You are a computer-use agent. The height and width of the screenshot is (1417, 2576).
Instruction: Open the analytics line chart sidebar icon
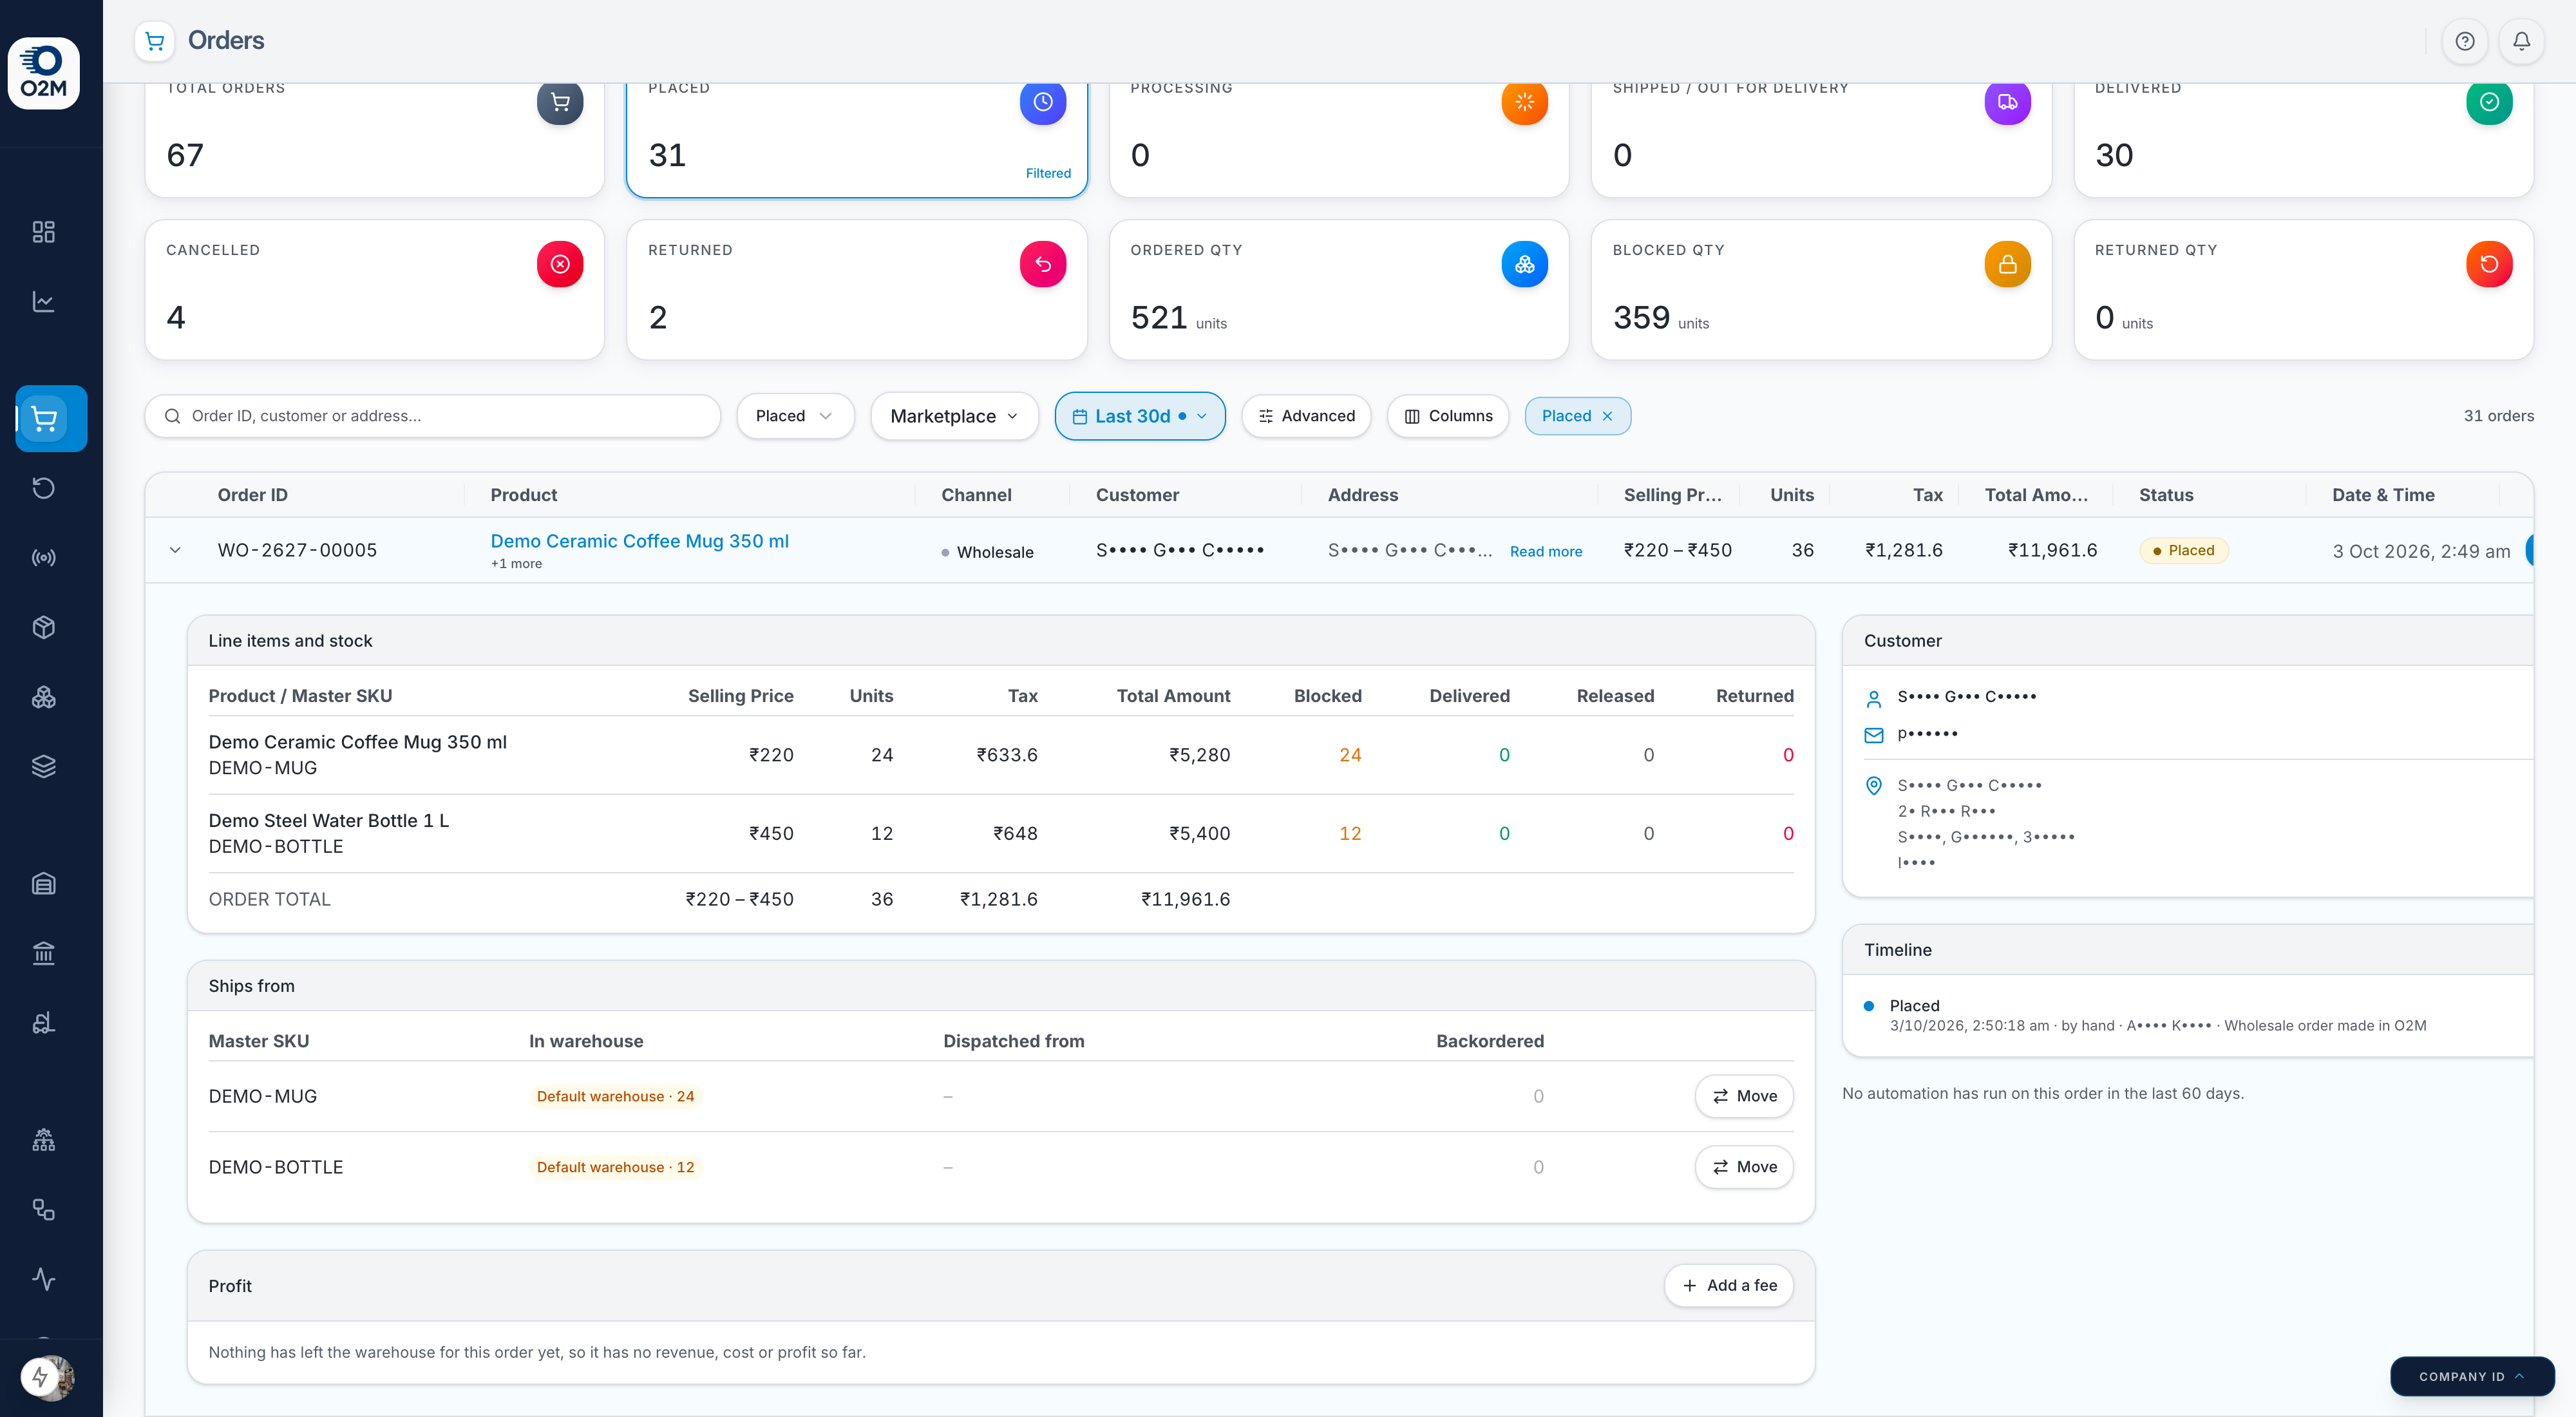pos(44,301)
